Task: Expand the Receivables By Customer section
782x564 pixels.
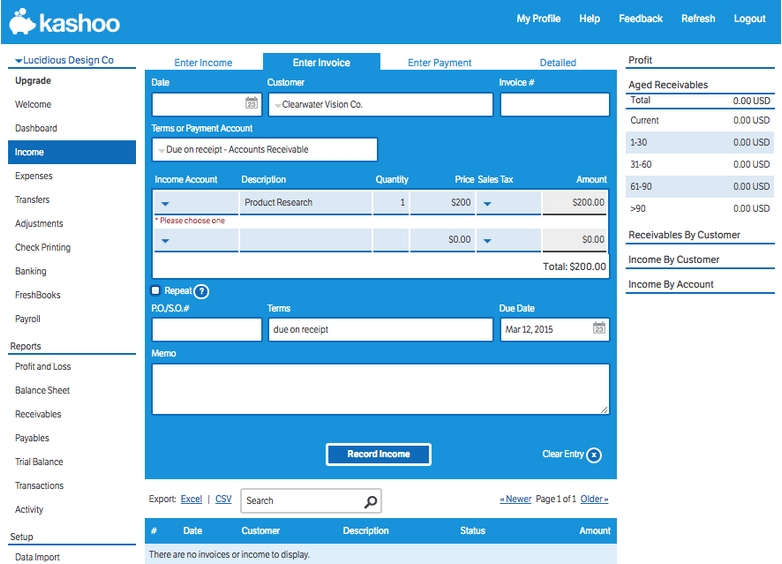Action: tap(684, 235)
